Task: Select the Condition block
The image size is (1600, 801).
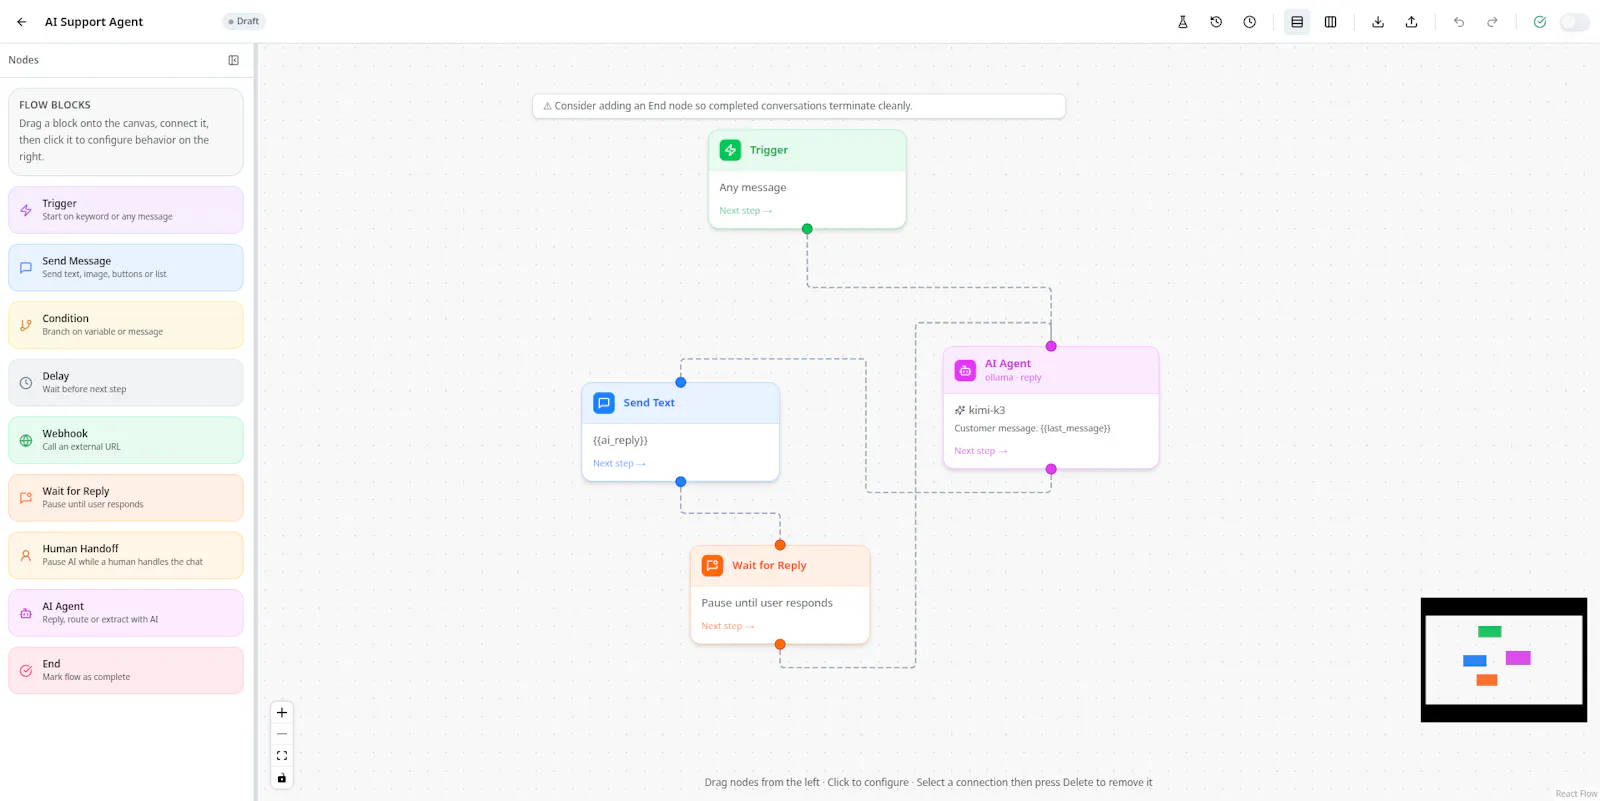Action: [x=126, y=325]
